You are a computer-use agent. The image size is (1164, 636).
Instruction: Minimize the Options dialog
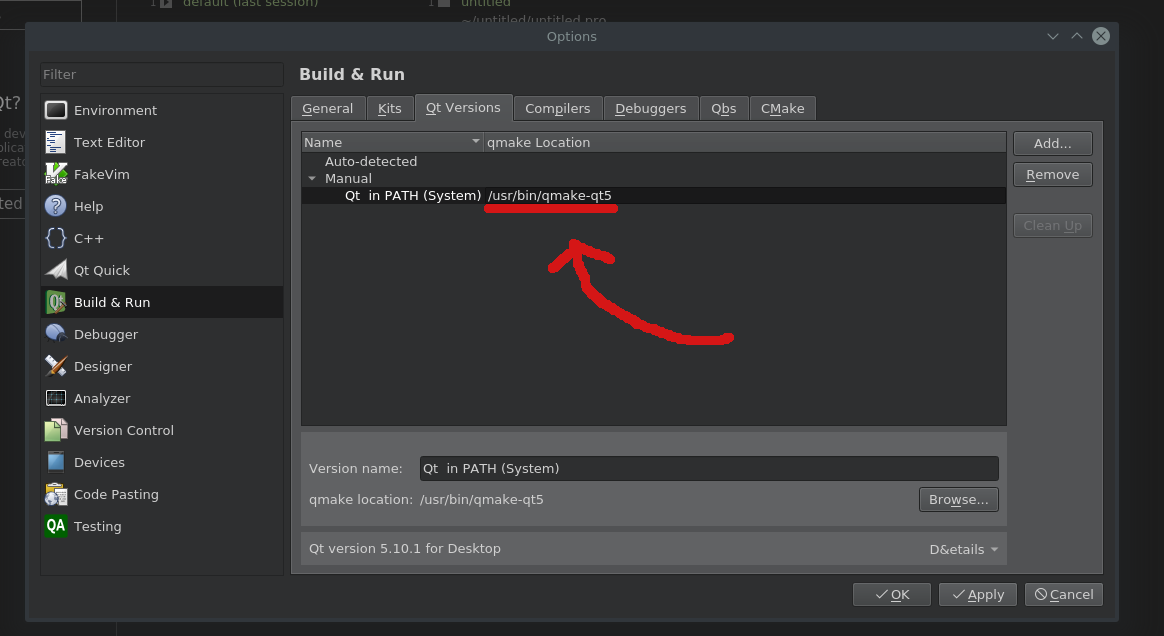(x=1053, y=36)
